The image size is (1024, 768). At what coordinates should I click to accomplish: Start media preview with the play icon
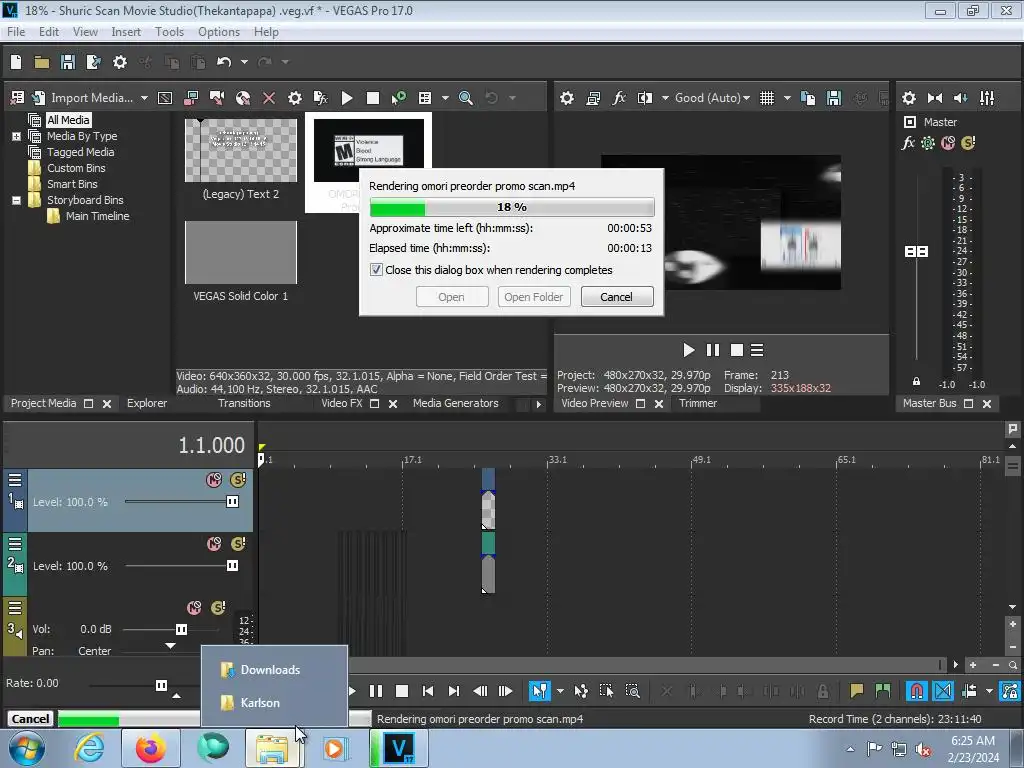pos(347,98)
